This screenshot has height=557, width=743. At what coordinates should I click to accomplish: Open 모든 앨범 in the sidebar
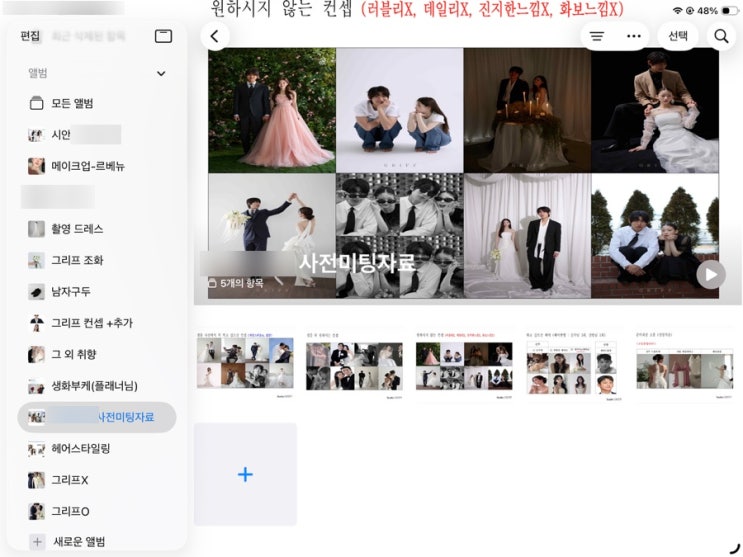pos(97,103)
